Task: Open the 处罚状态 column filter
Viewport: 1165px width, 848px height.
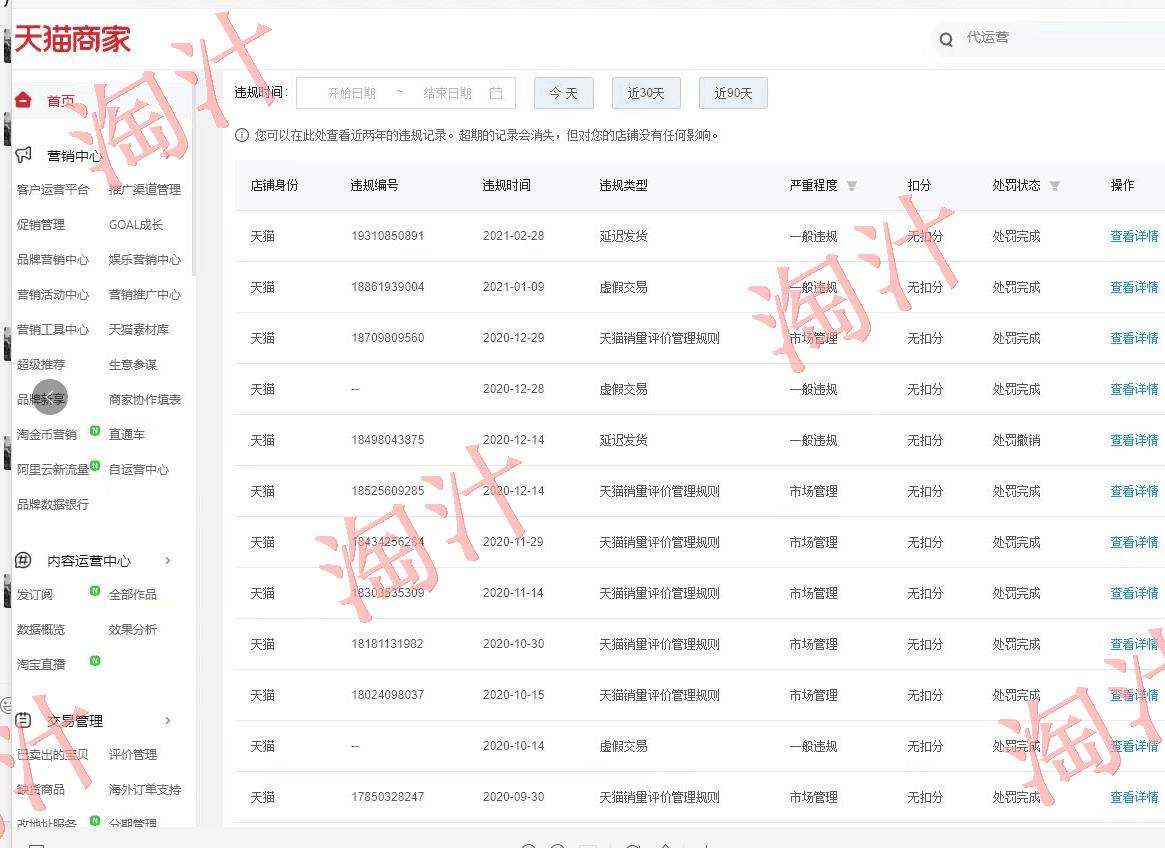Action: [1054, 186]
